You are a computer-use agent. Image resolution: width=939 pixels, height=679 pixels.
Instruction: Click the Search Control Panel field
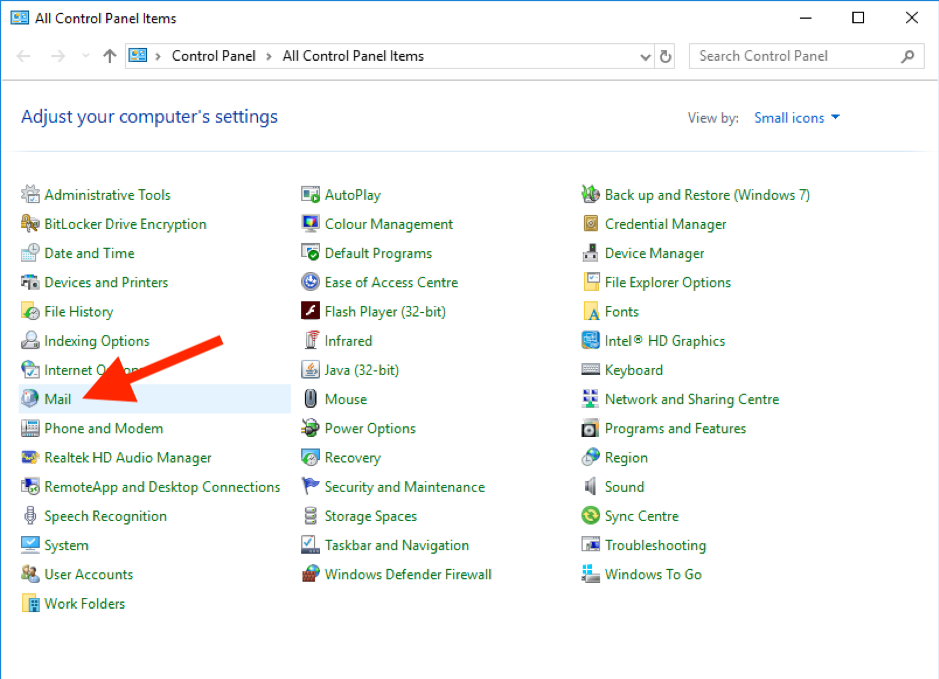pos(806,56)
